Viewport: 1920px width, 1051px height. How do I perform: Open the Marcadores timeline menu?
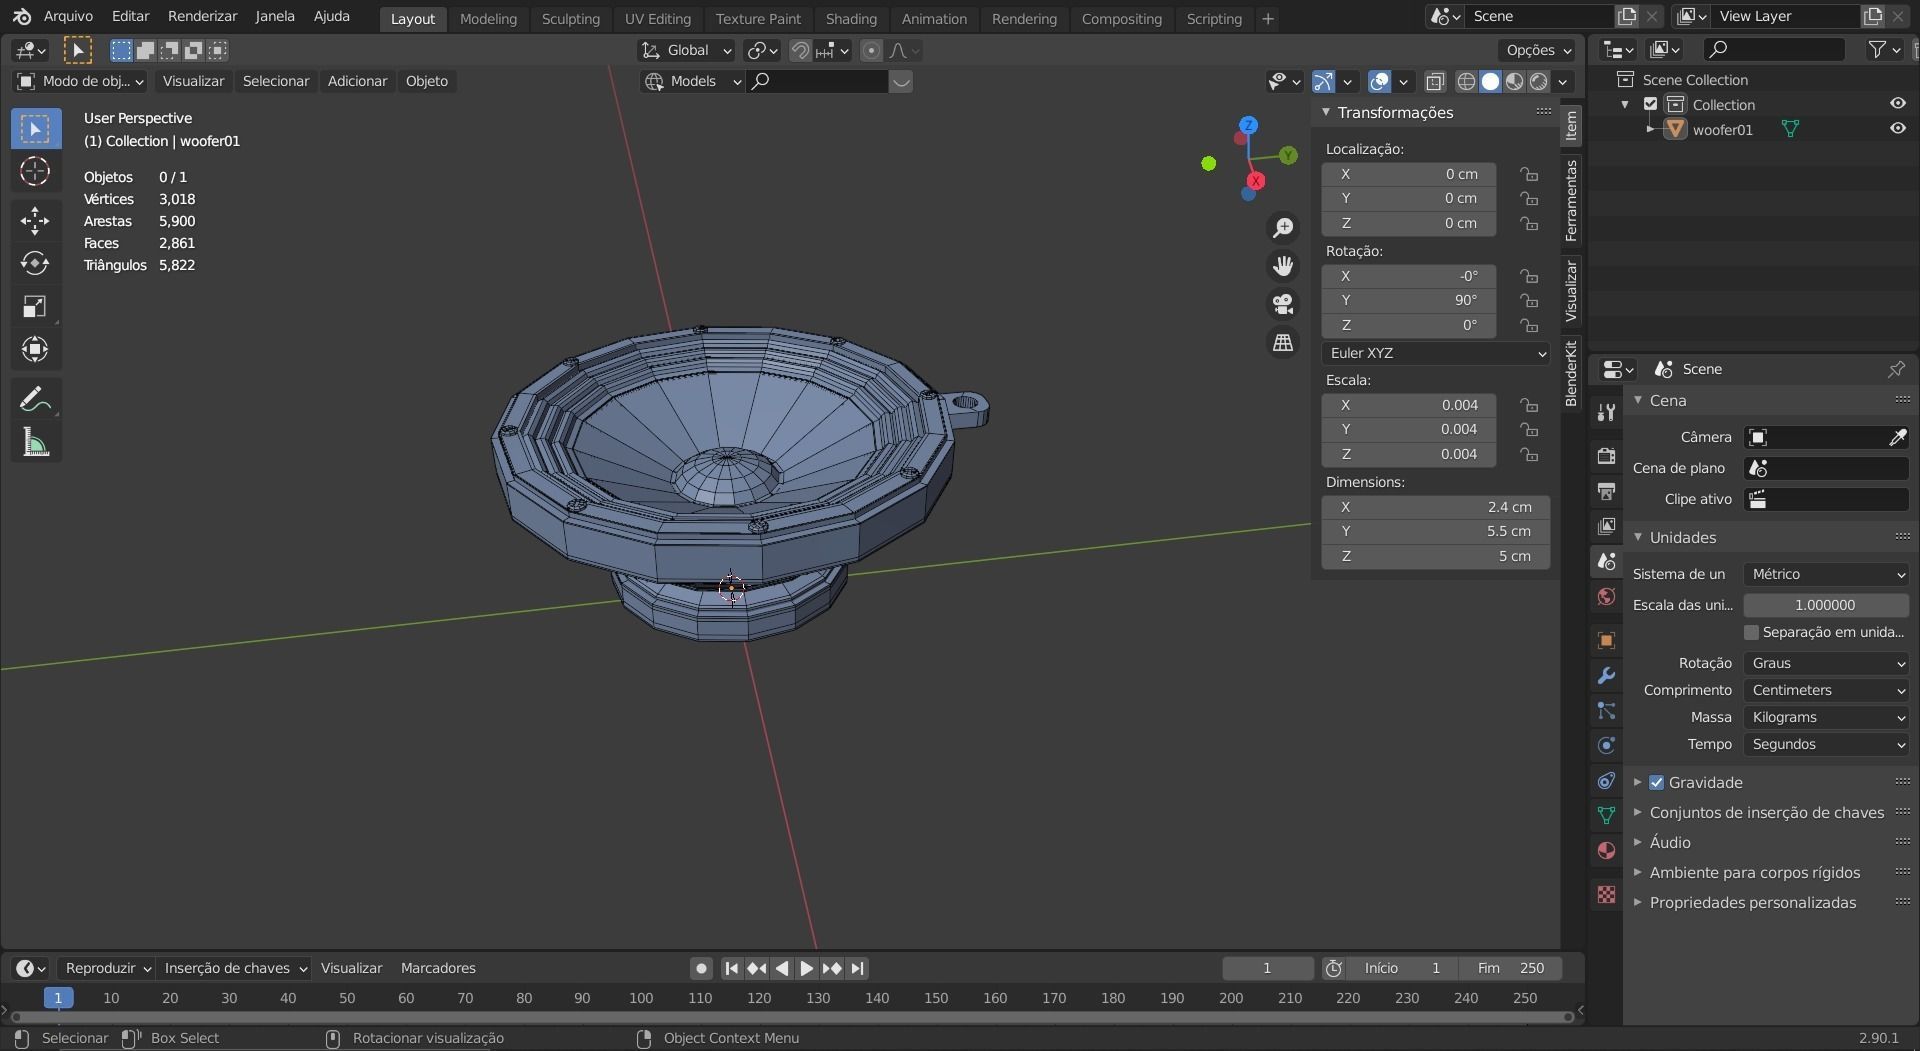(x=438, y=968)
